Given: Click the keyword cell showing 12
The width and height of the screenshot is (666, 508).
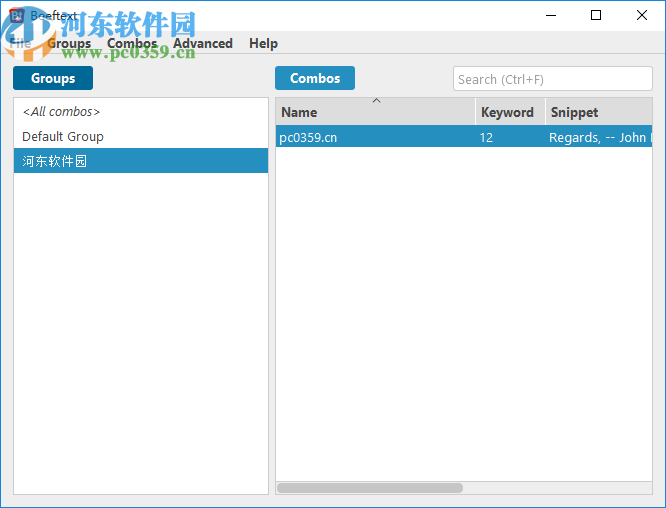Looking at the screenshot, I should point(510,137).
